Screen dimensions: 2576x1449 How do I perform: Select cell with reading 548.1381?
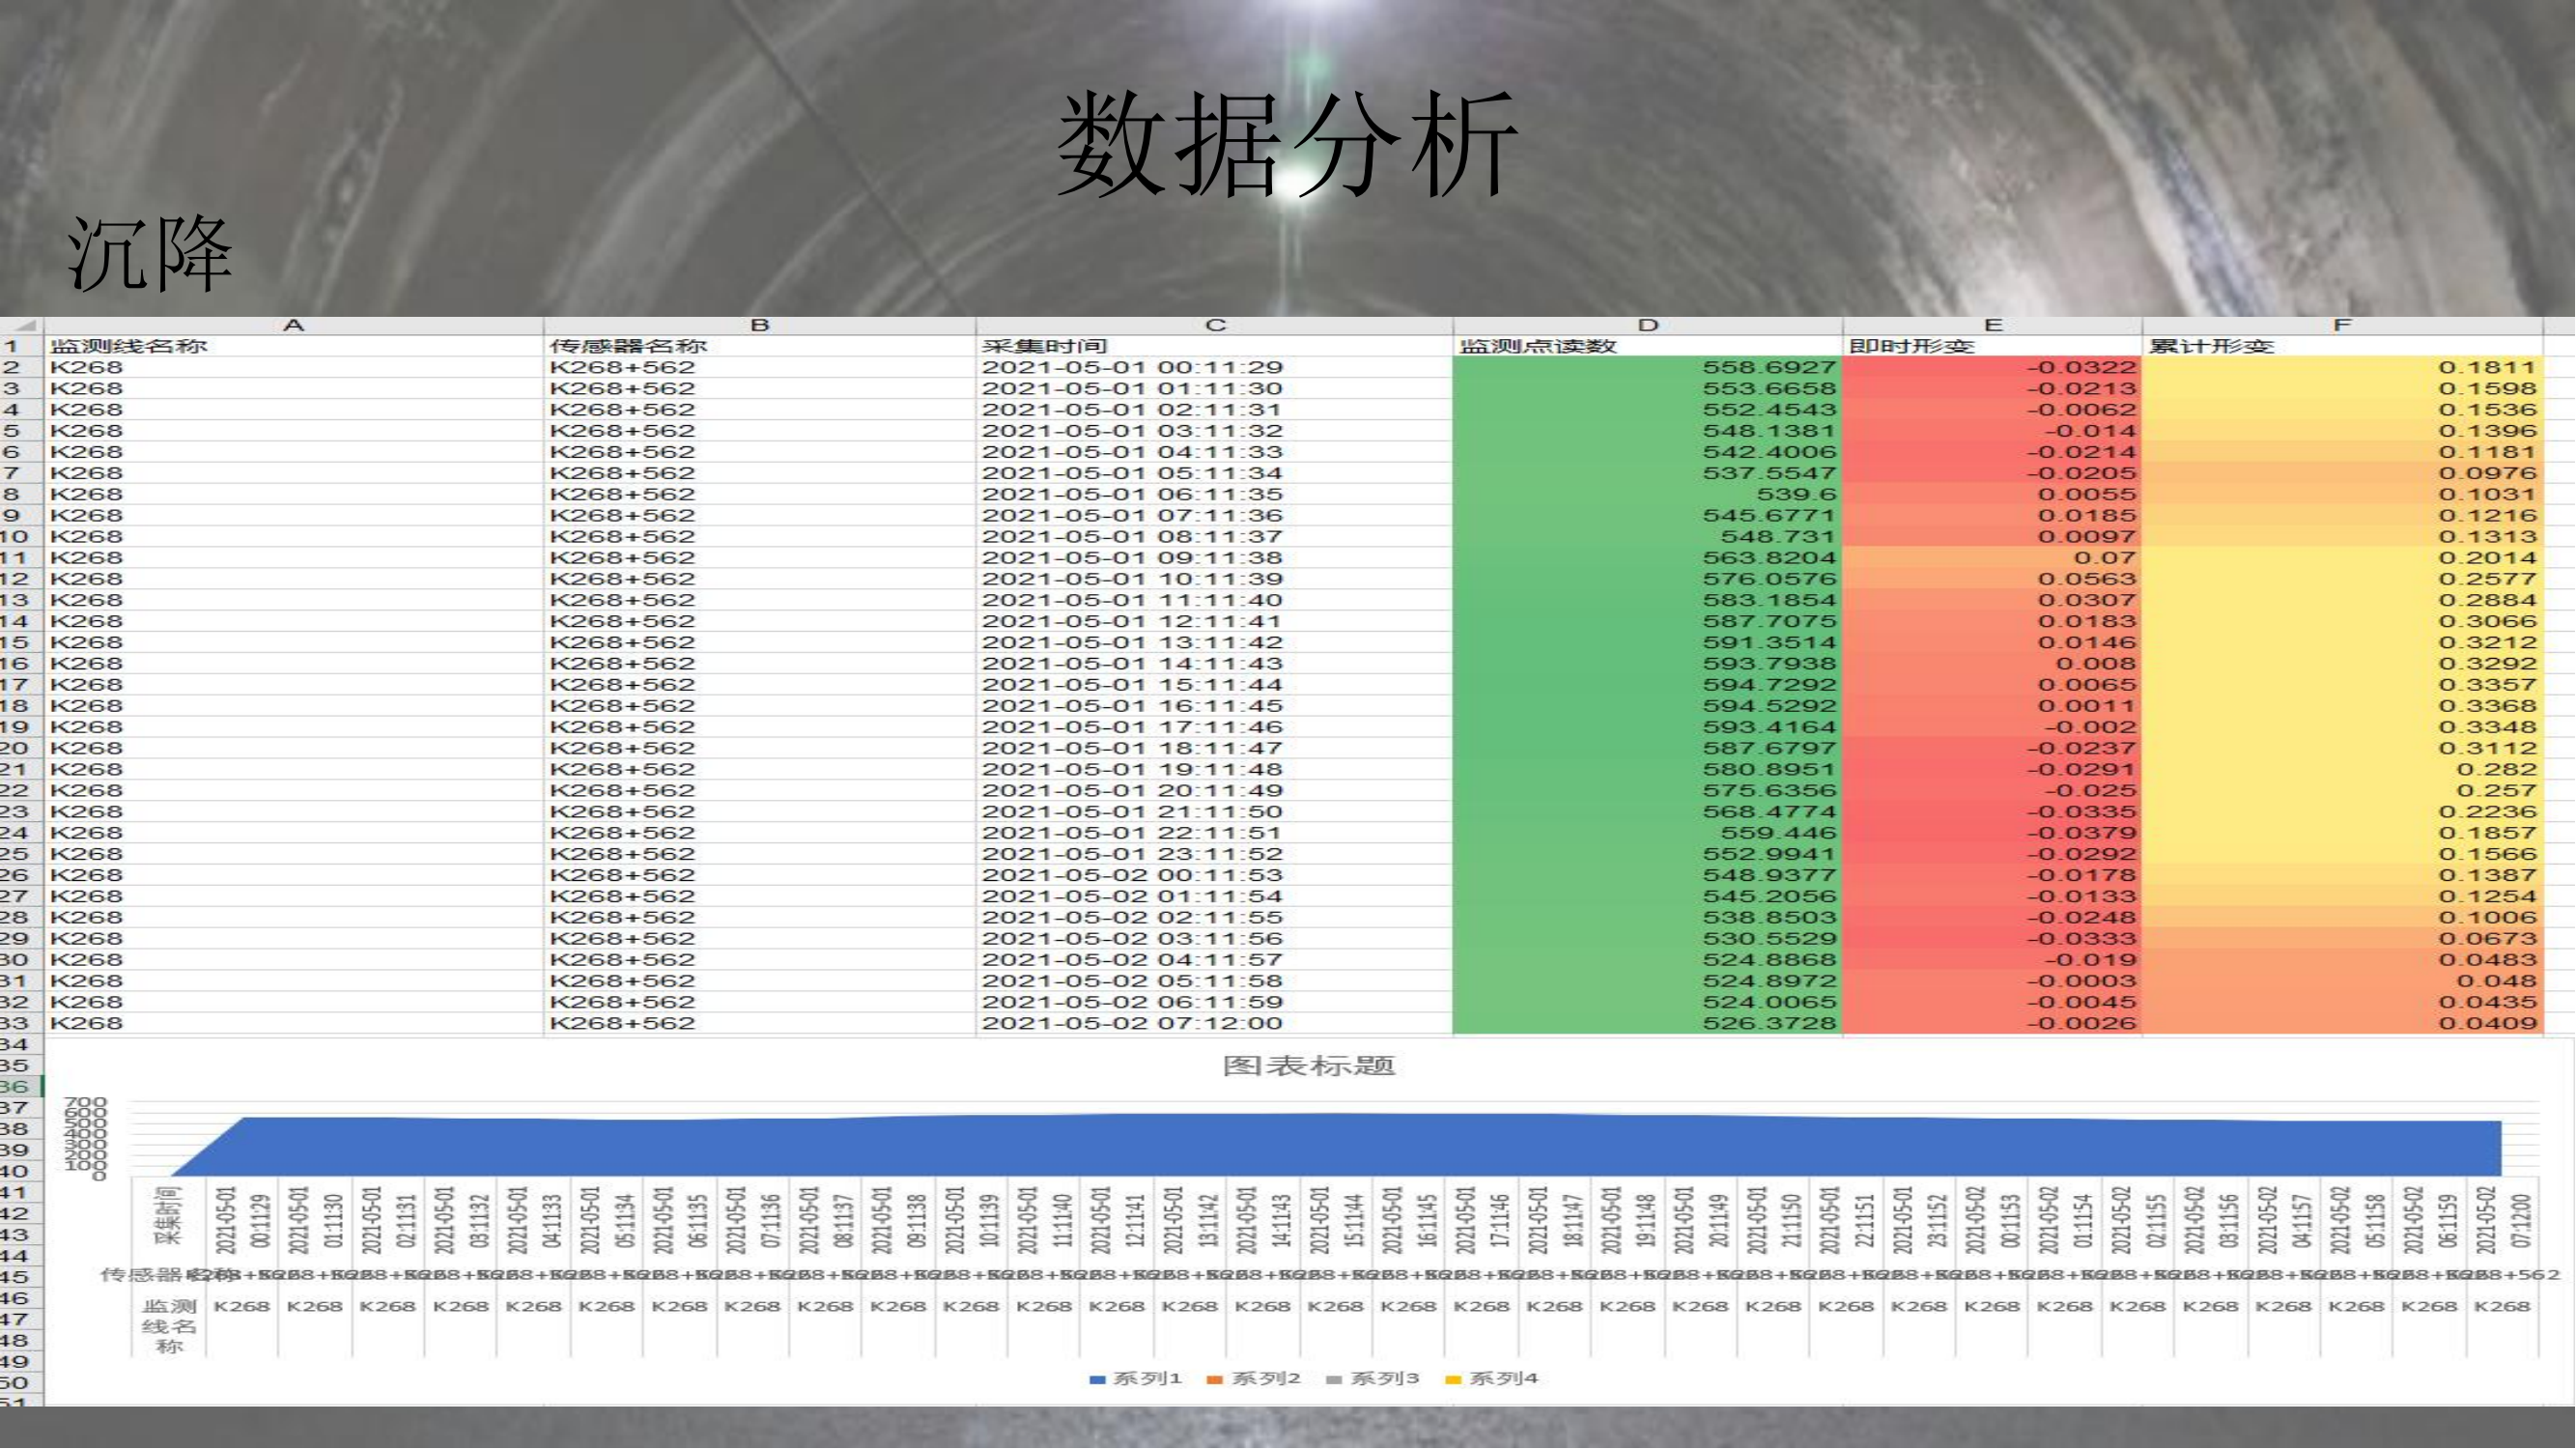click(x=1647, y=431)
